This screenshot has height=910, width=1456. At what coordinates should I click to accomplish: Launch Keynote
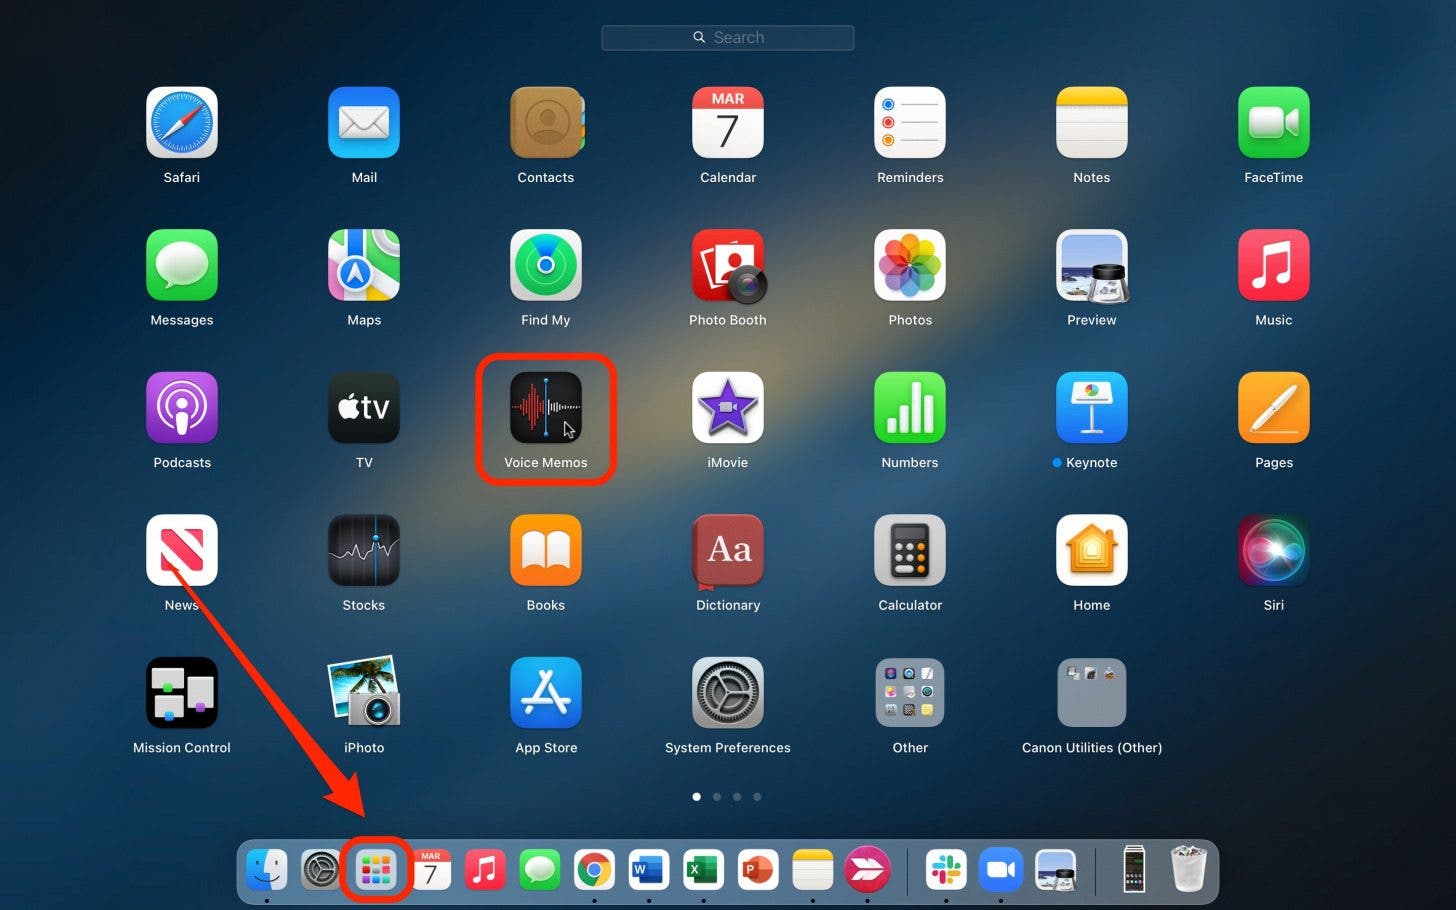[1091, 408]
